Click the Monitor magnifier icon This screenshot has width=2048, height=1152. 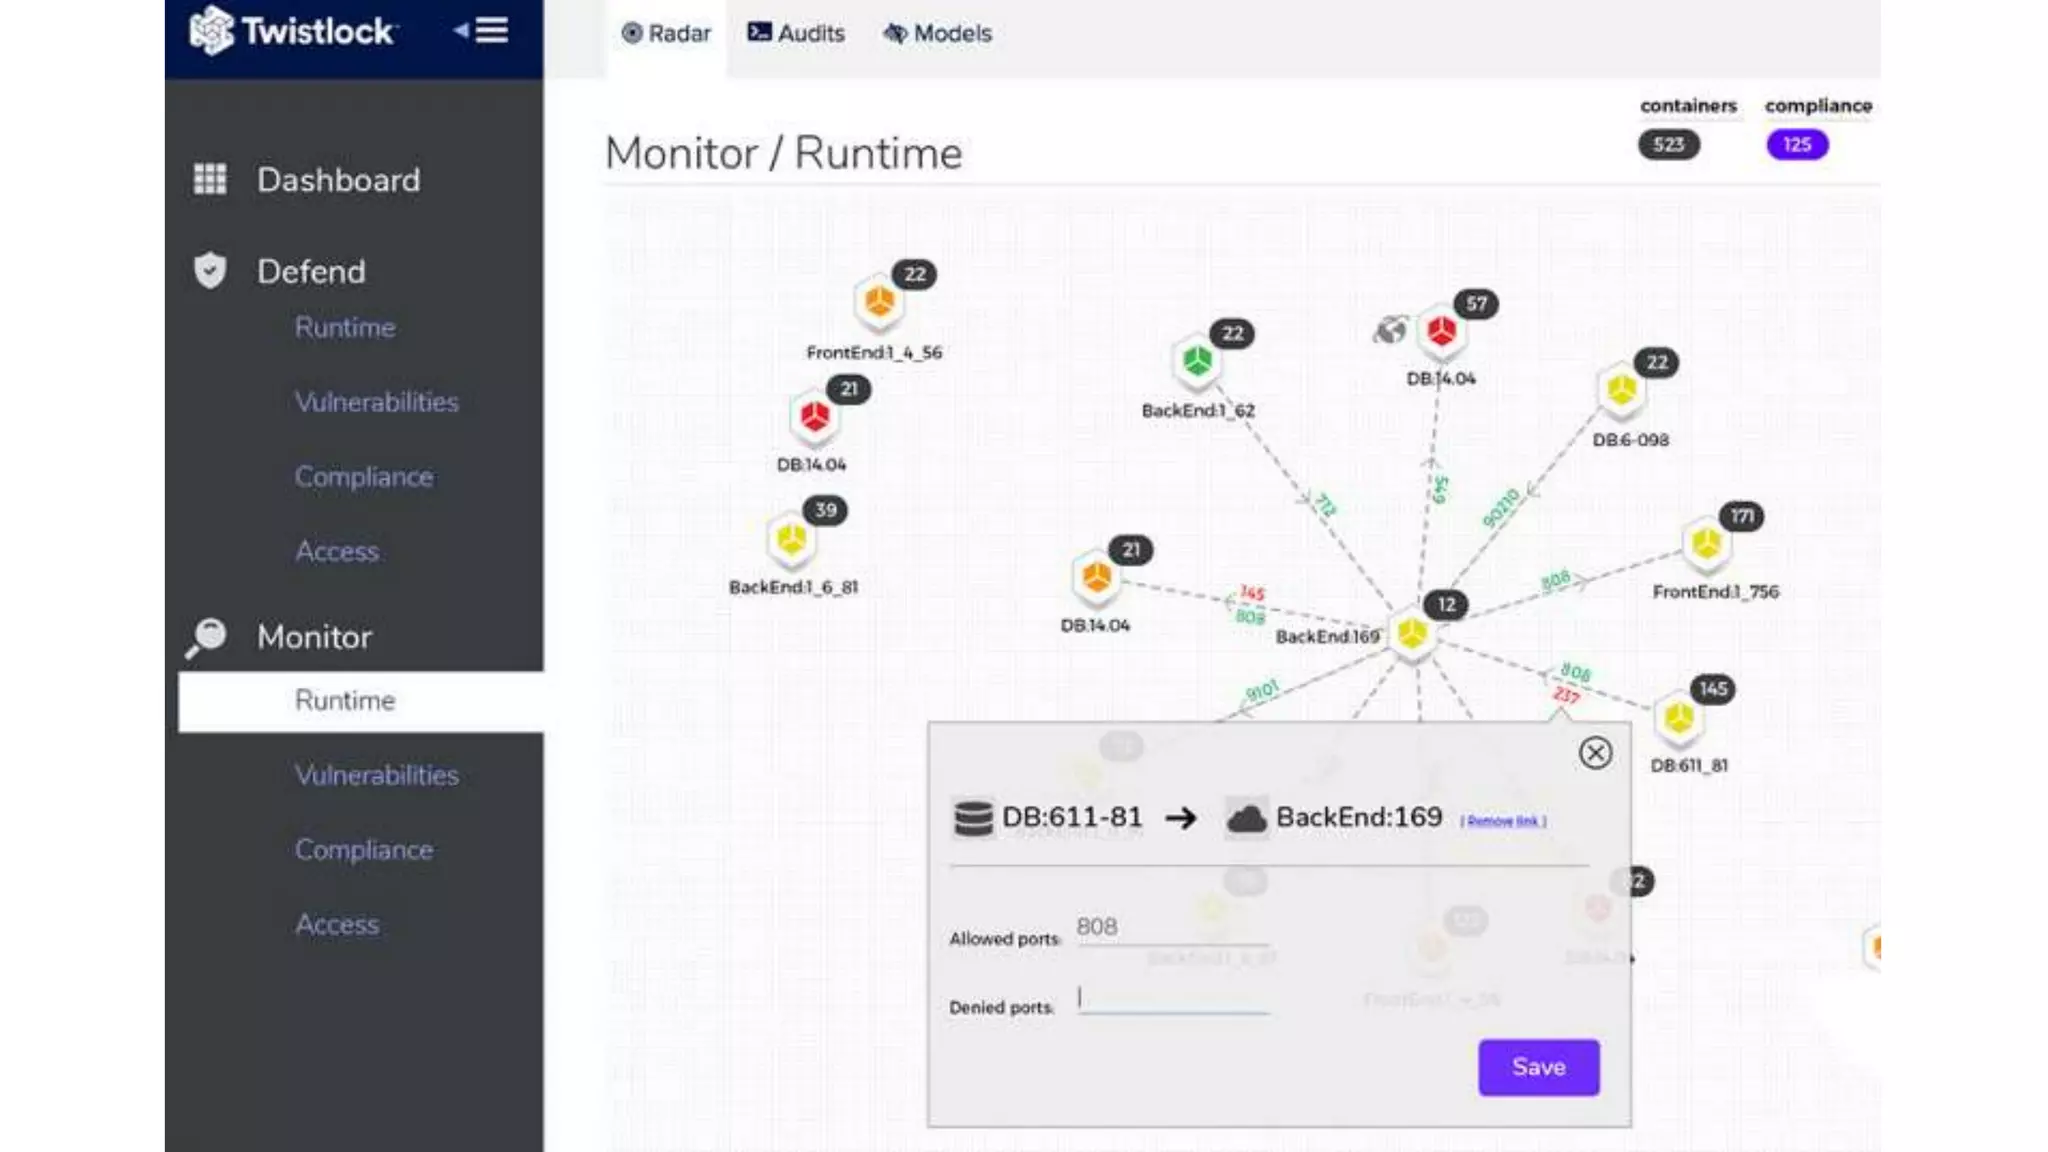click(208, 636)
